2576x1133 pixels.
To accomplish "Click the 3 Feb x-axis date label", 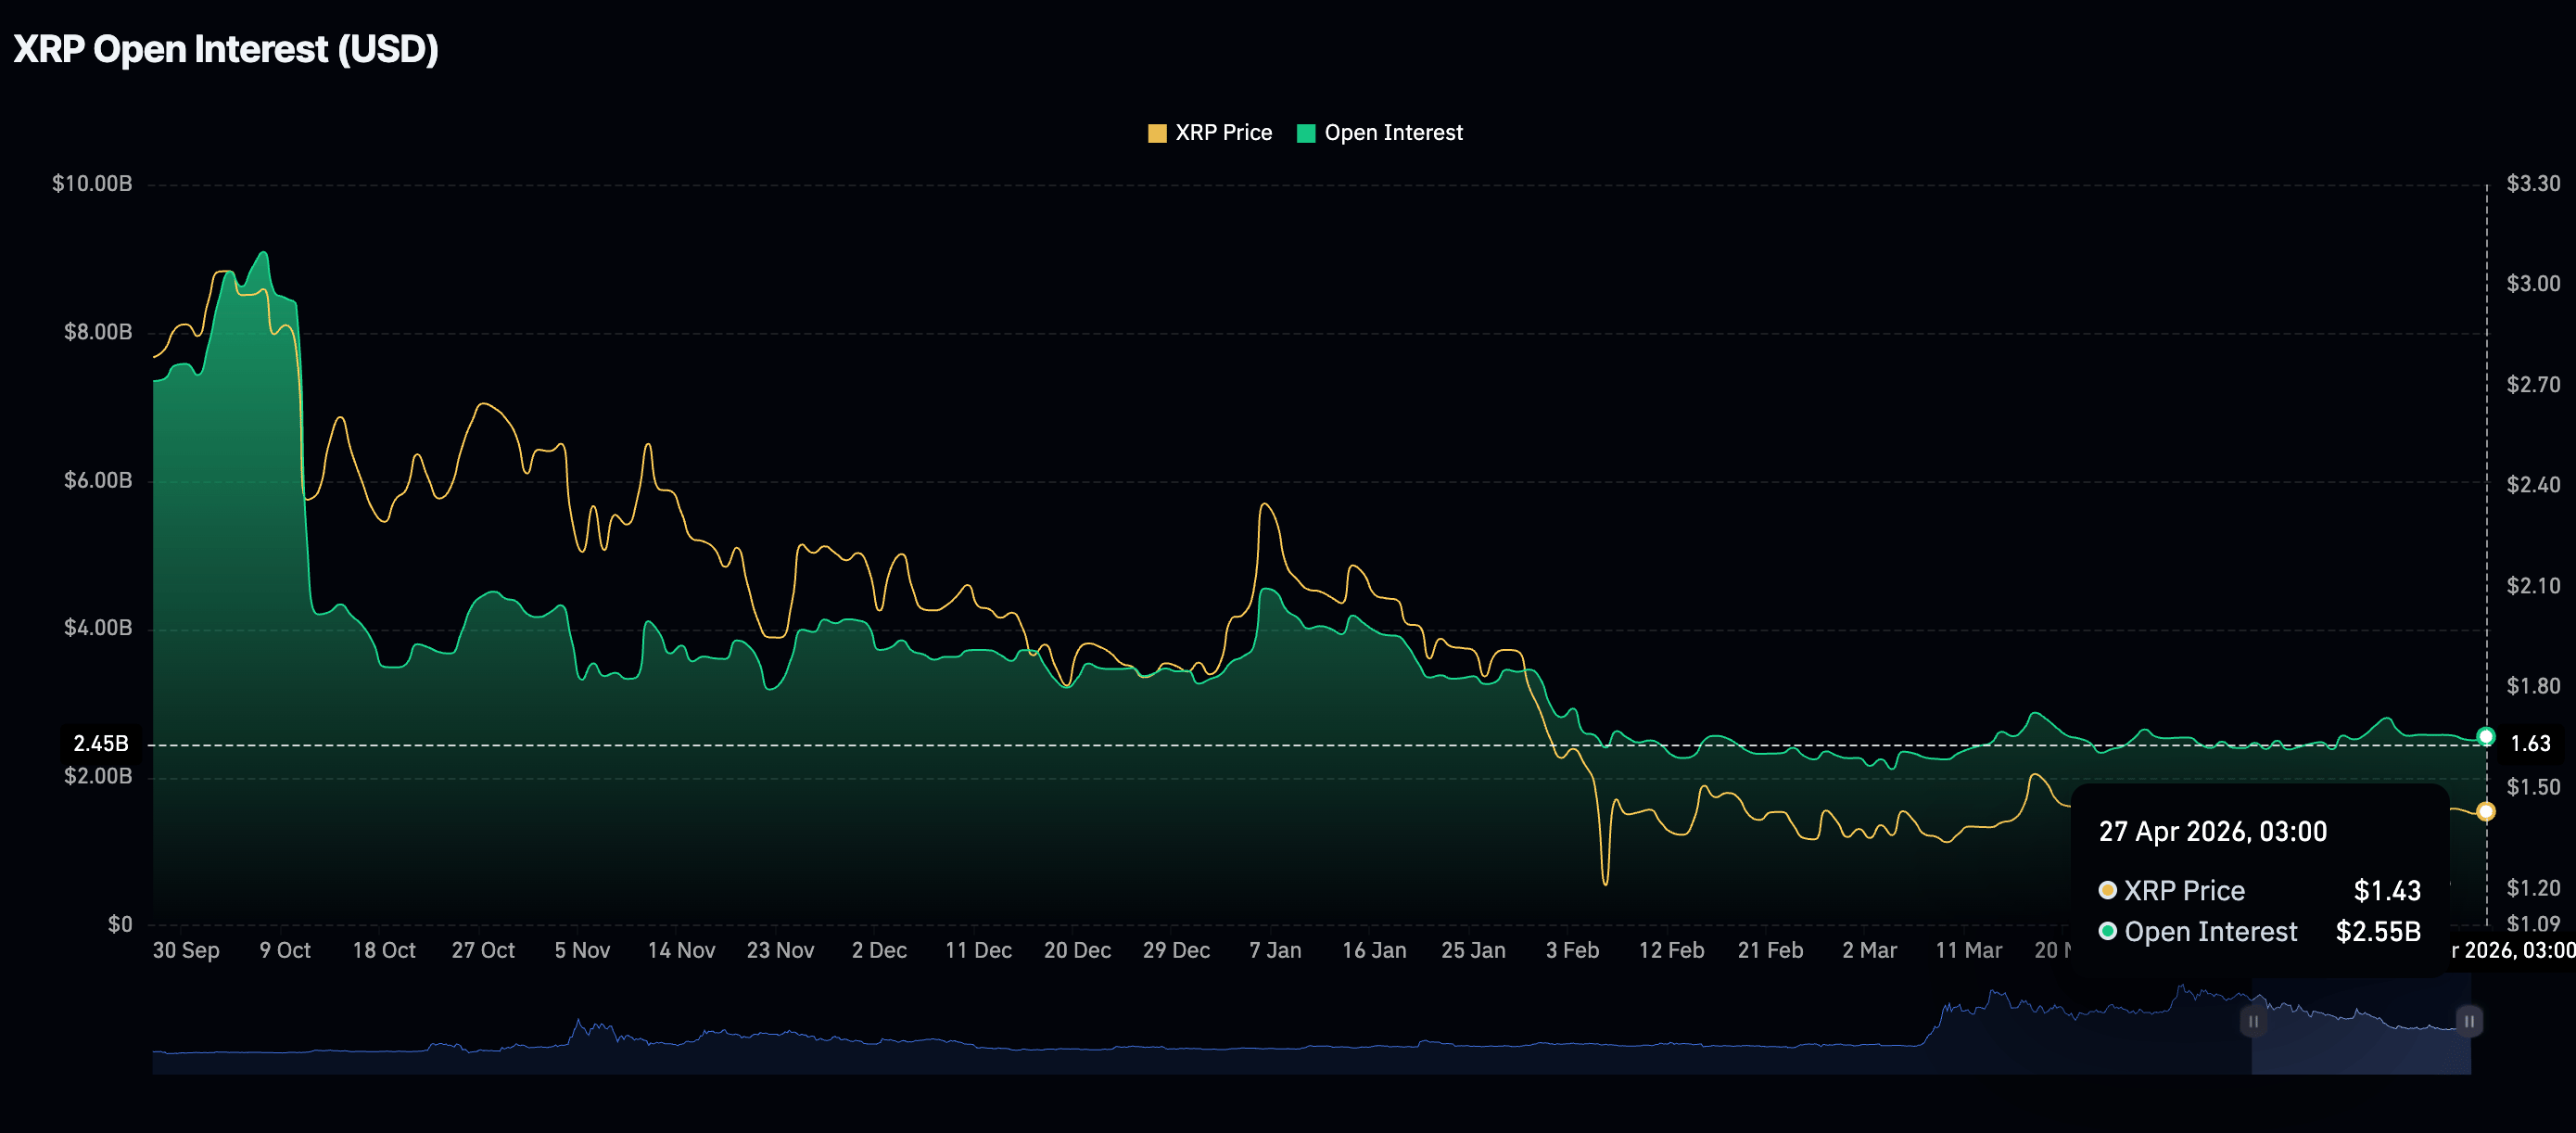I will pos(1572,950).
